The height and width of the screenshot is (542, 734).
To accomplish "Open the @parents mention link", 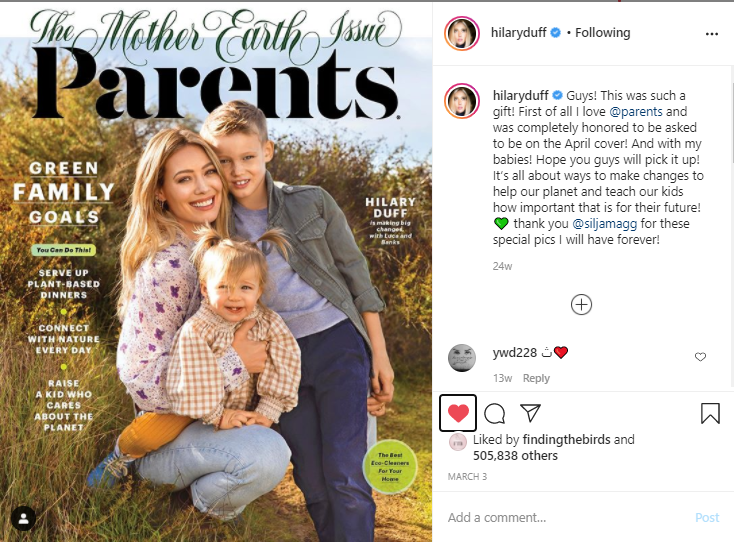I will pos(636,111).
